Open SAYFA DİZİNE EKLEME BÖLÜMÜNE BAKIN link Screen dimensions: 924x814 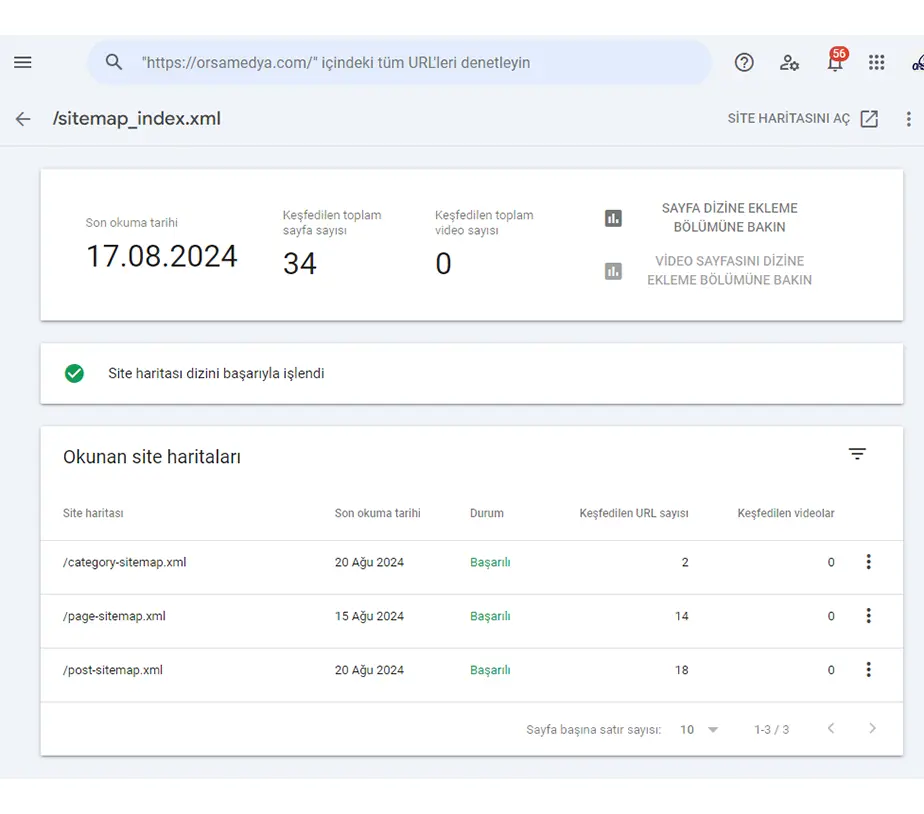click(x=730, y=217)
